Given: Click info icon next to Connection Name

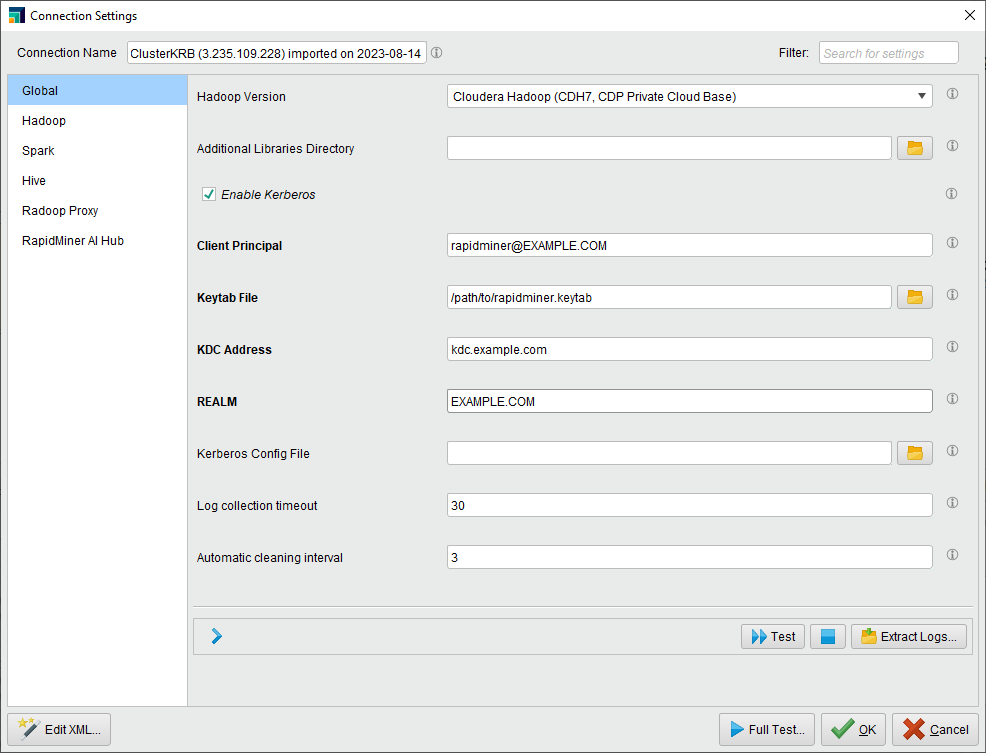Looking at the screenshot, I should click(436, 53).
